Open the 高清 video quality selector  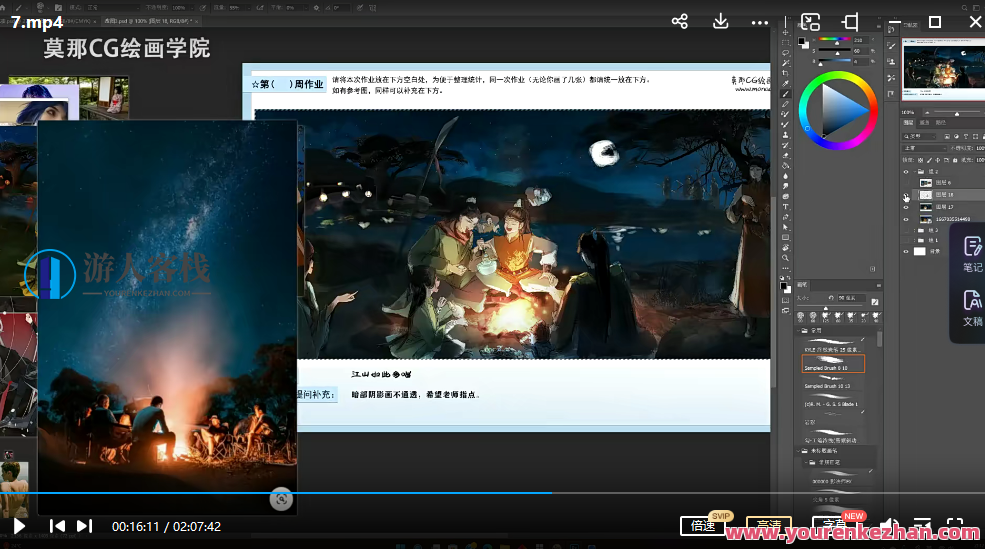[768, 526]
